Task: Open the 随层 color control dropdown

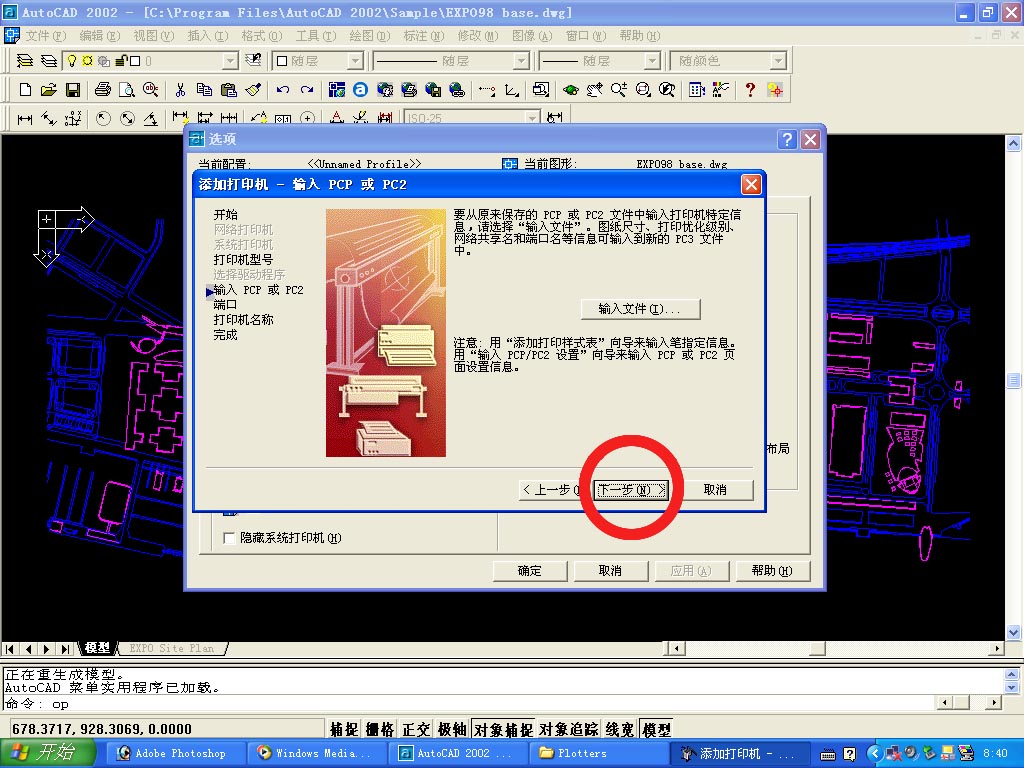Action: click(355, 61)
